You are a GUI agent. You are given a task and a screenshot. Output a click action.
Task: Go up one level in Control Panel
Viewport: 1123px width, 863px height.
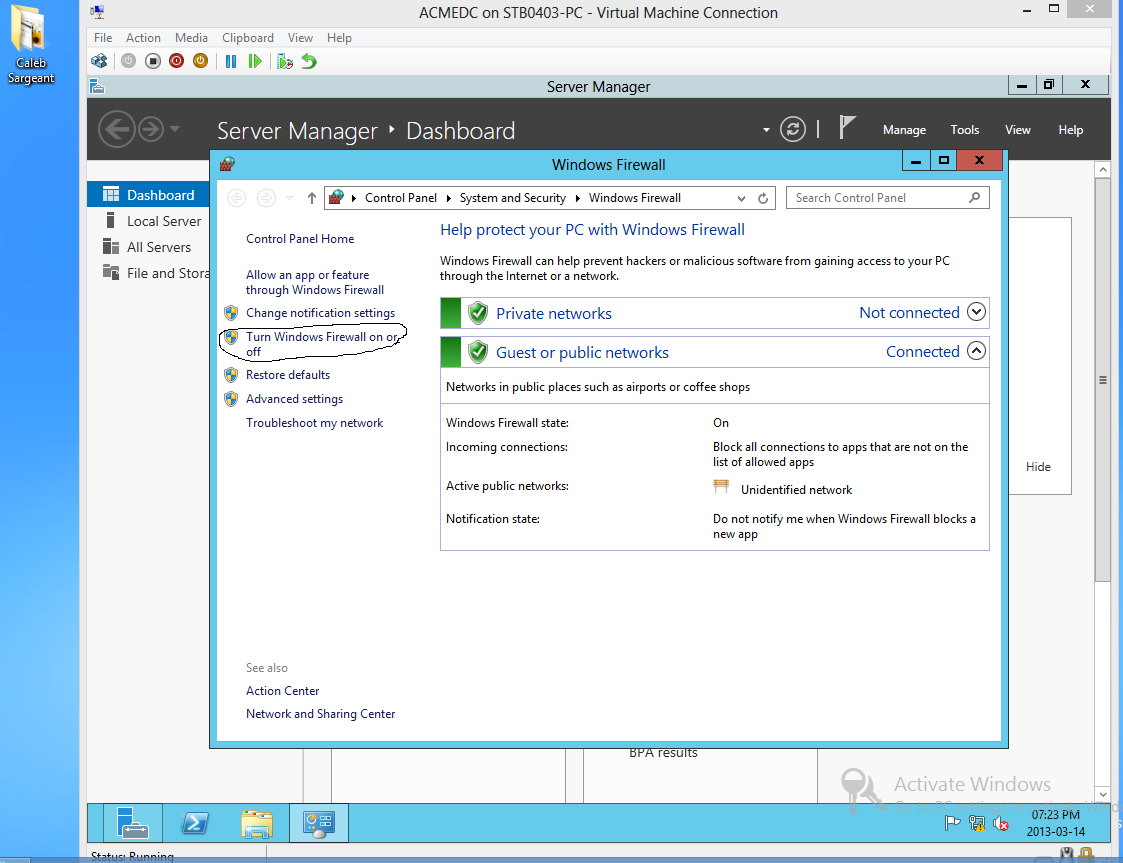pyautogui.click(x=312, y=198)
